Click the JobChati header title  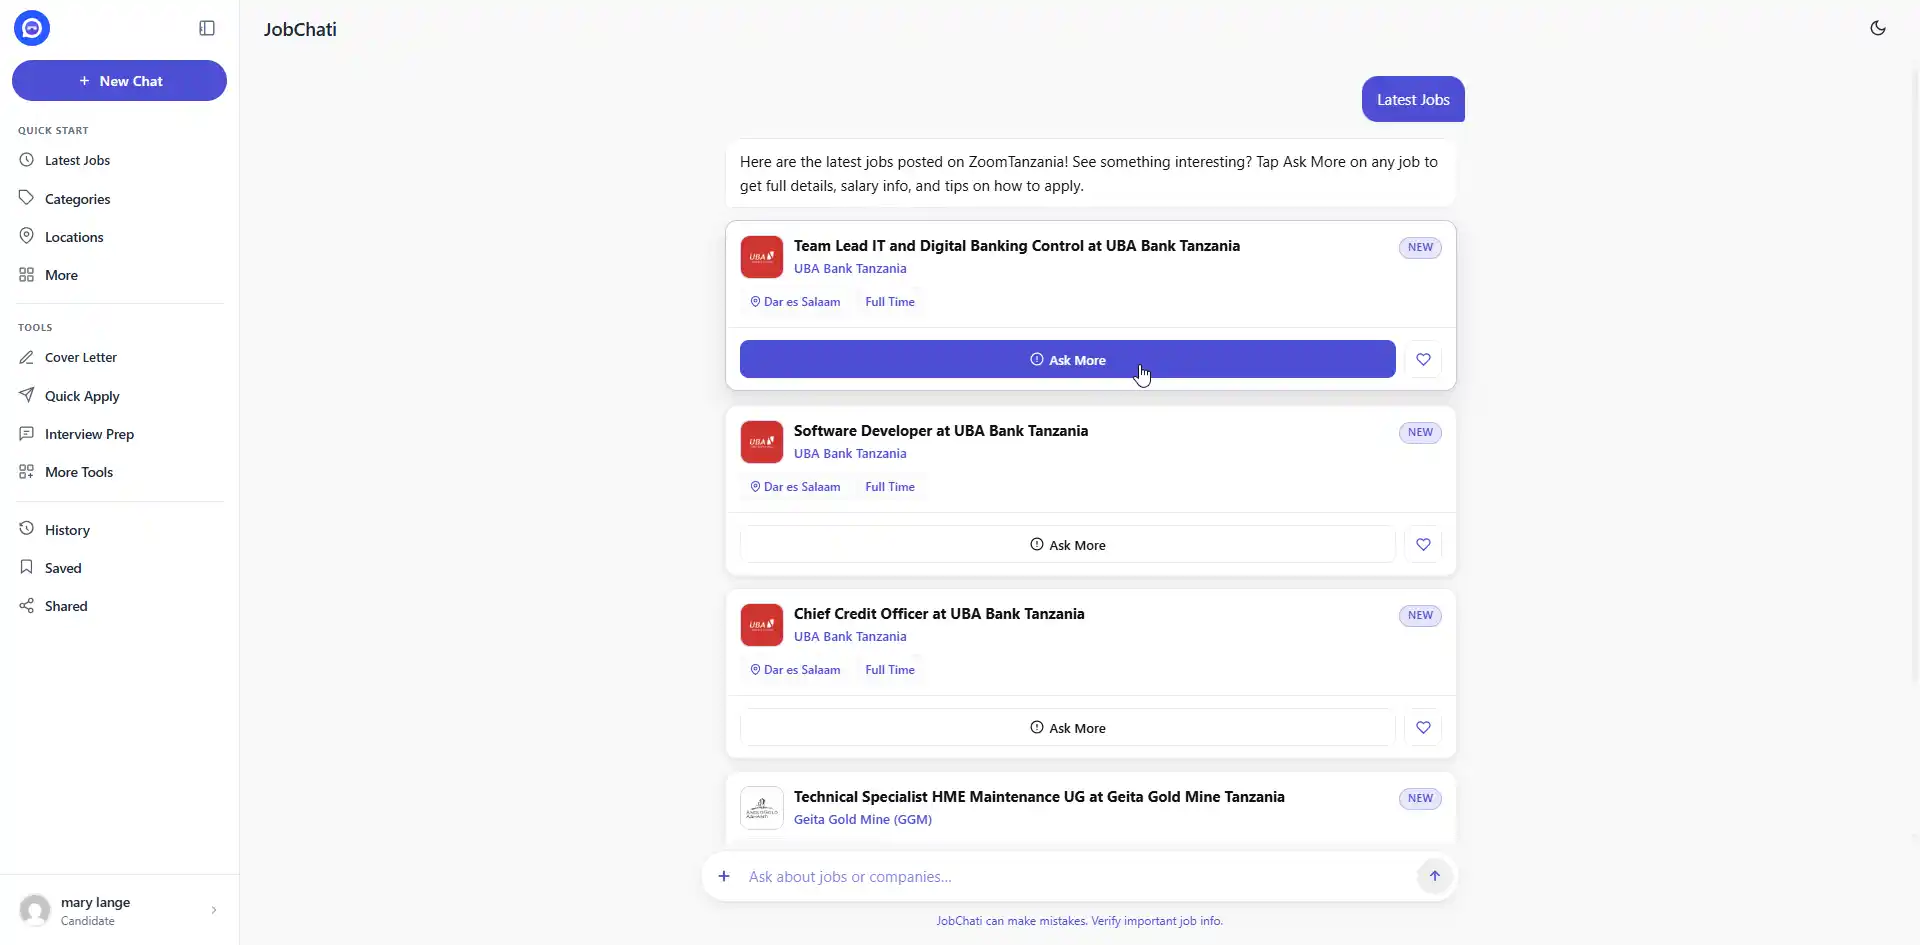pyautogui.click(x=300, y=30)
